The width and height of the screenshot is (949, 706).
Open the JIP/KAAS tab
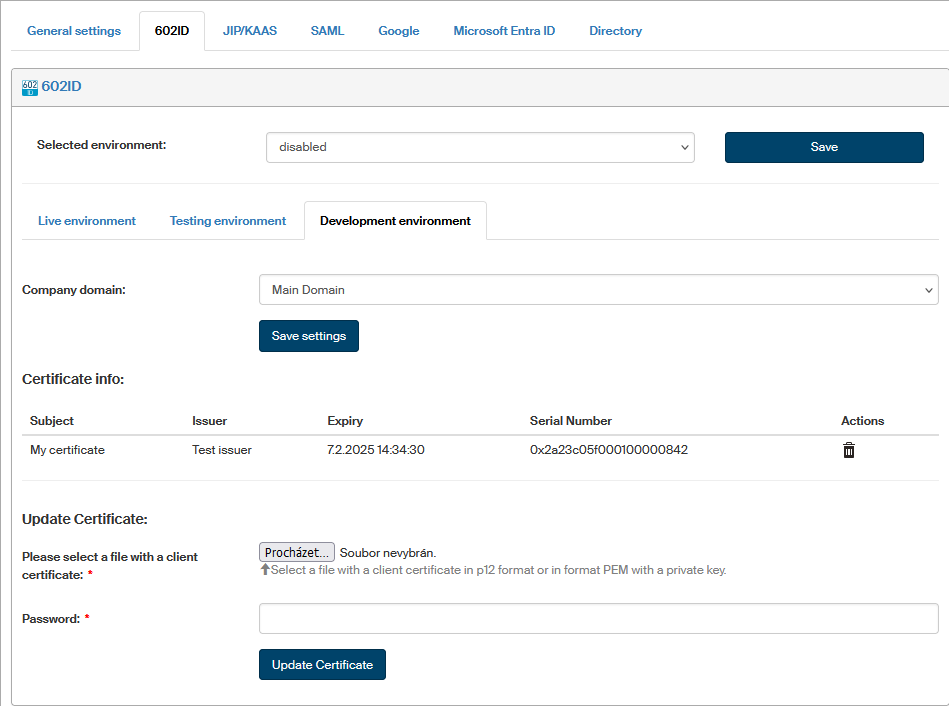(x=250, y=31)
